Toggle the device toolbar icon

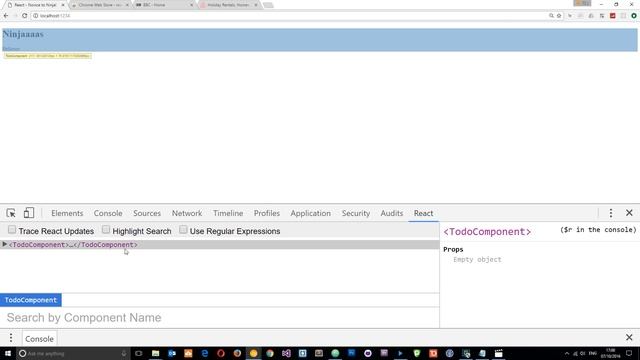[29, 213]
